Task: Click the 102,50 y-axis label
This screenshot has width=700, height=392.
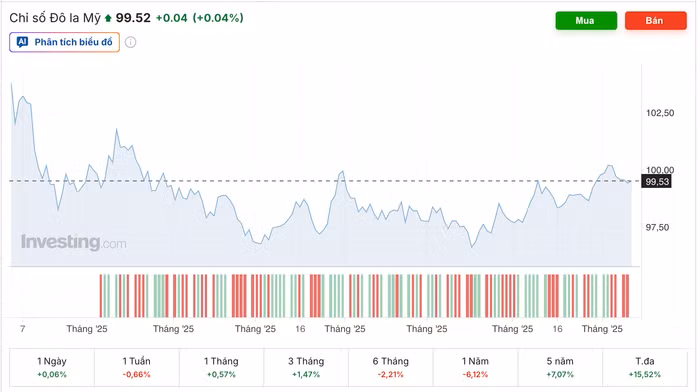Action: (x=660, y=113)
